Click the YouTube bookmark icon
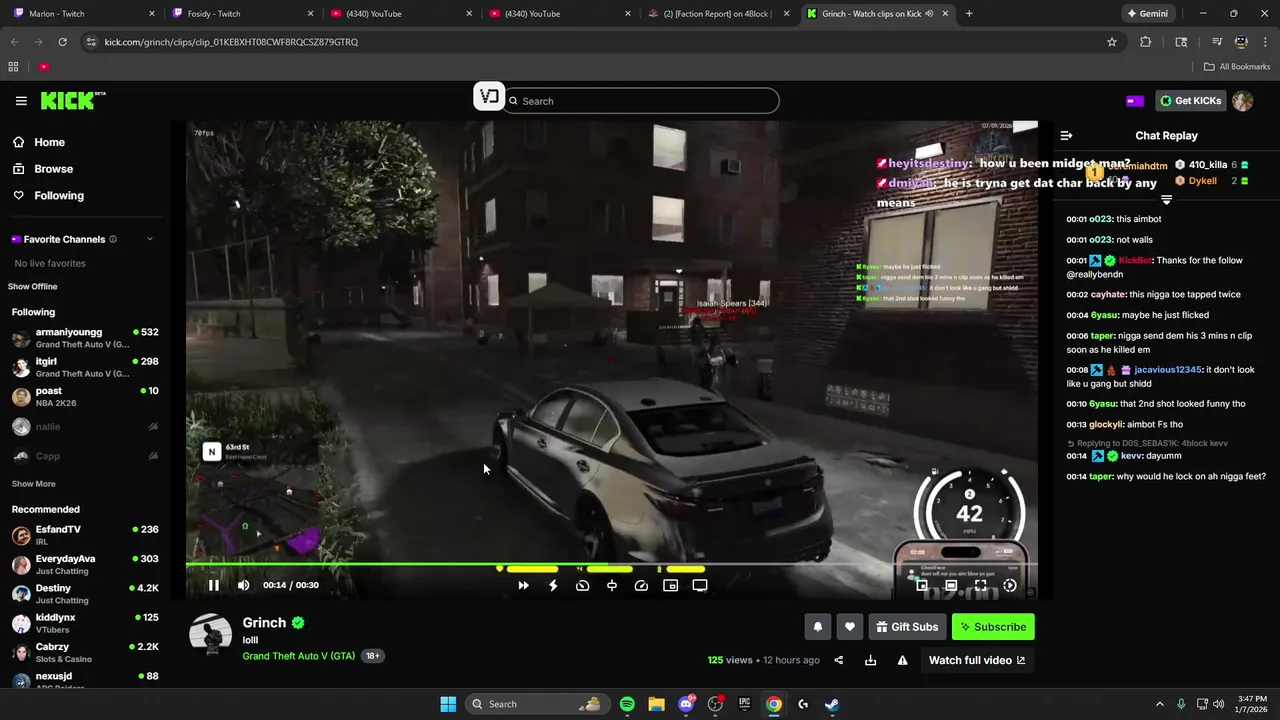Viewport: 1280px width, 720px height. [x=44, y=67]
